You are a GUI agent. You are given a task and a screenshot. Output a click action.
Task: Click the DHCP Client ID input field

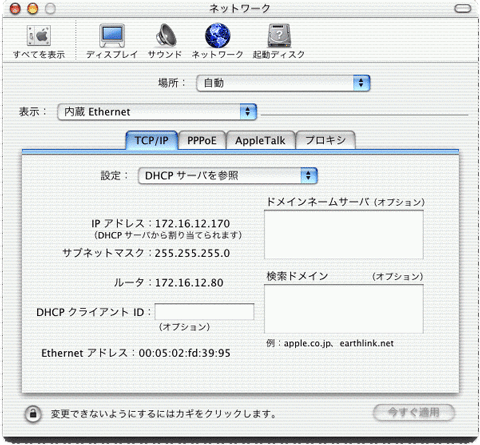coord(204,312)
